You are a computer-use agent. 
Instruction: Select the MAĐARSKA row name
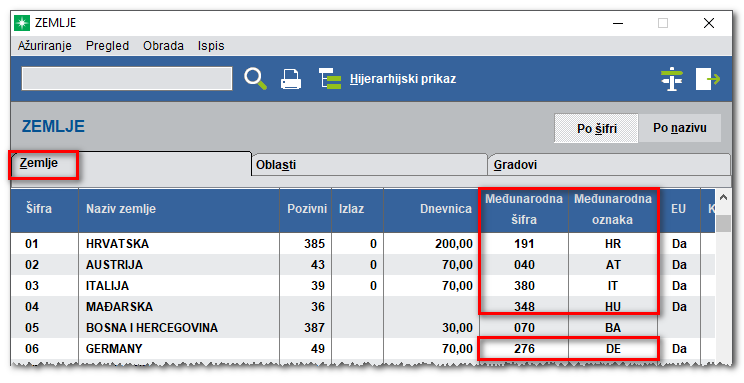point(119,307)
